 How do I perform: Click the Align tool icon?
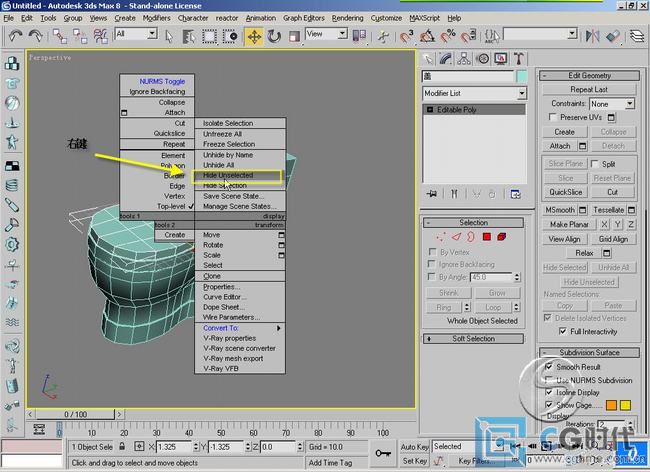tap(613, 36)
